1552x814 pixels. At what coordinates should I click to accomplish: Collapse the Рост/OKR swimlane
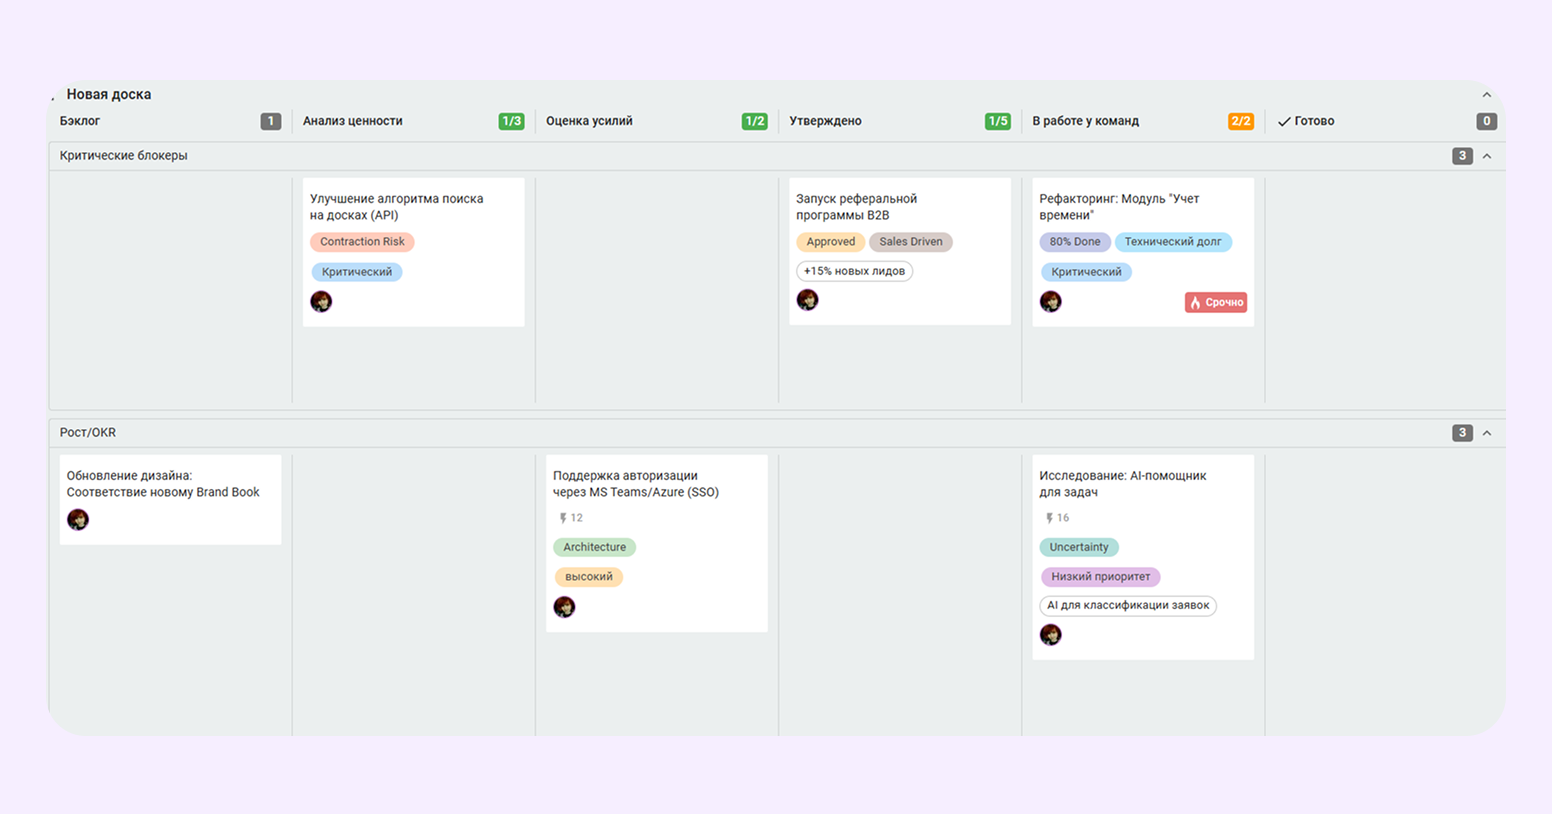(1486, 433)
